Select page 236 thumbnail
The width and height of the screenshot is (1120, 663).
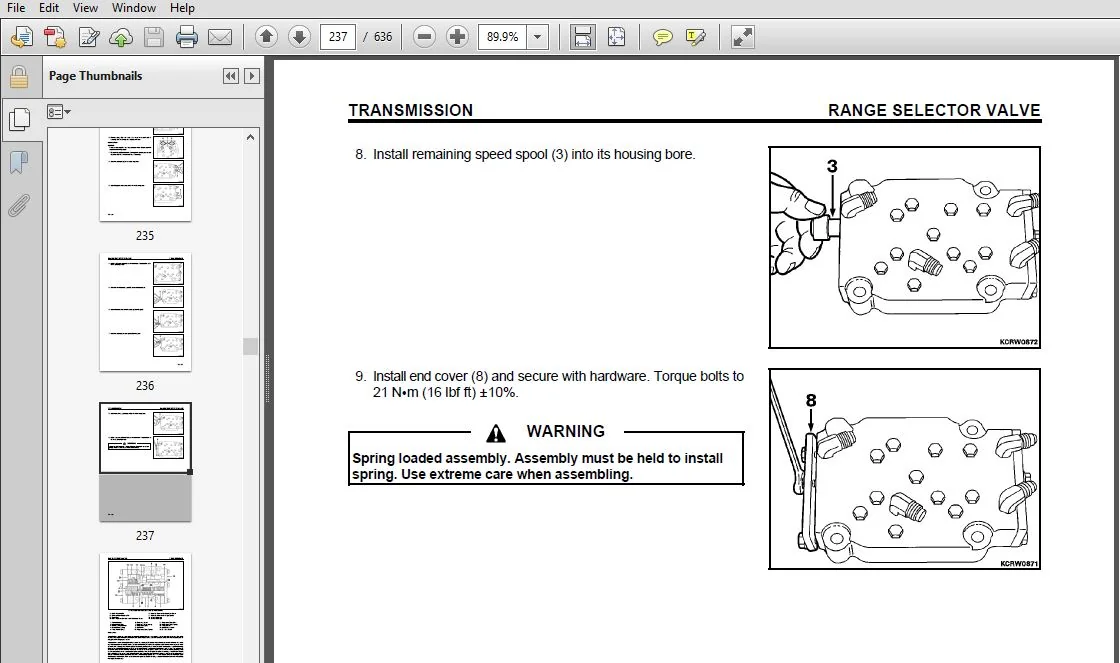point(145,312)
